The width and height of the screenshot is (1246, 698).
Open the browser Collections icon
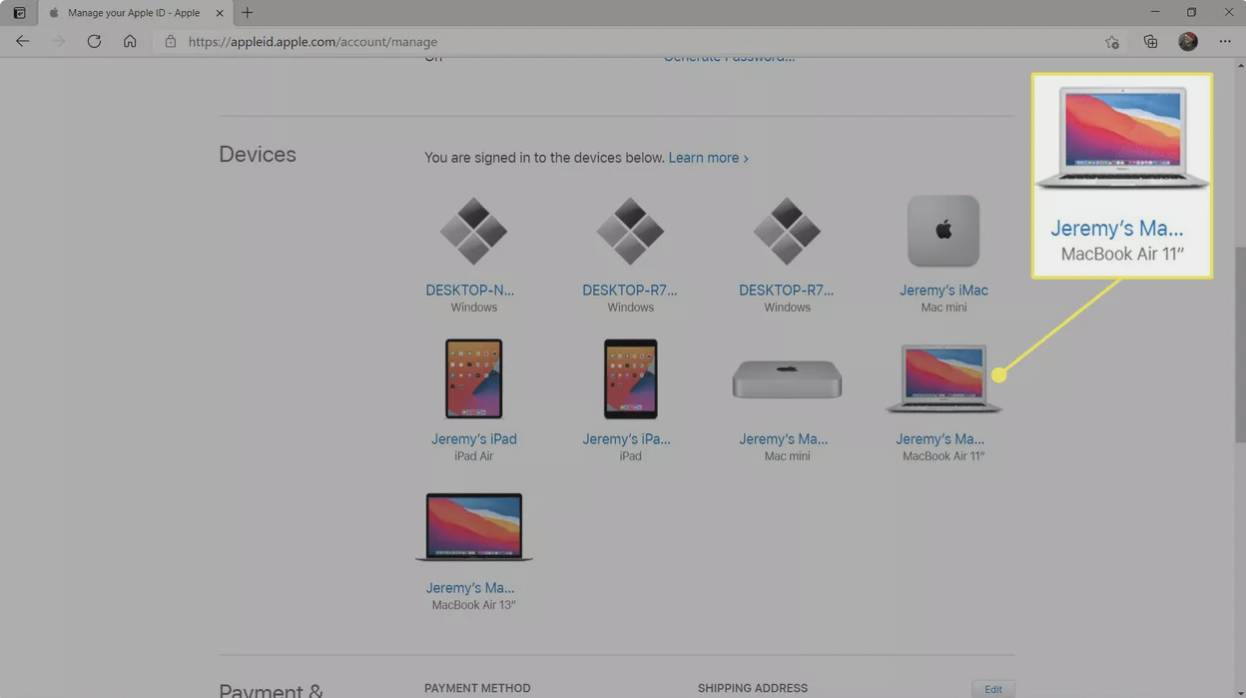1150,42
